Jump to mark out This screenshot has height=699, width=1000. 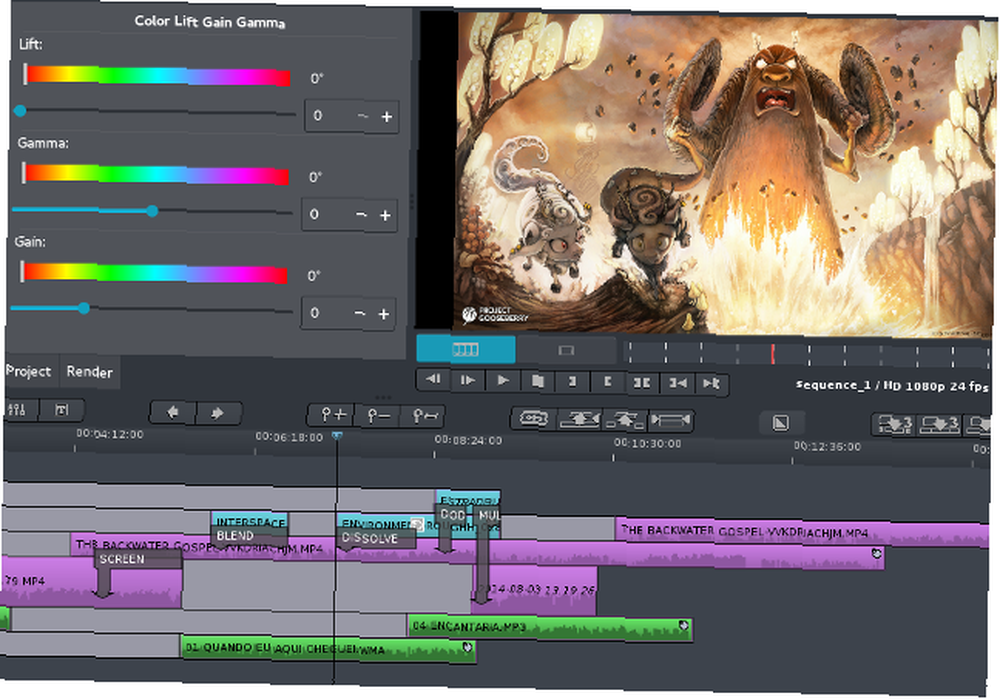point(711,384)
